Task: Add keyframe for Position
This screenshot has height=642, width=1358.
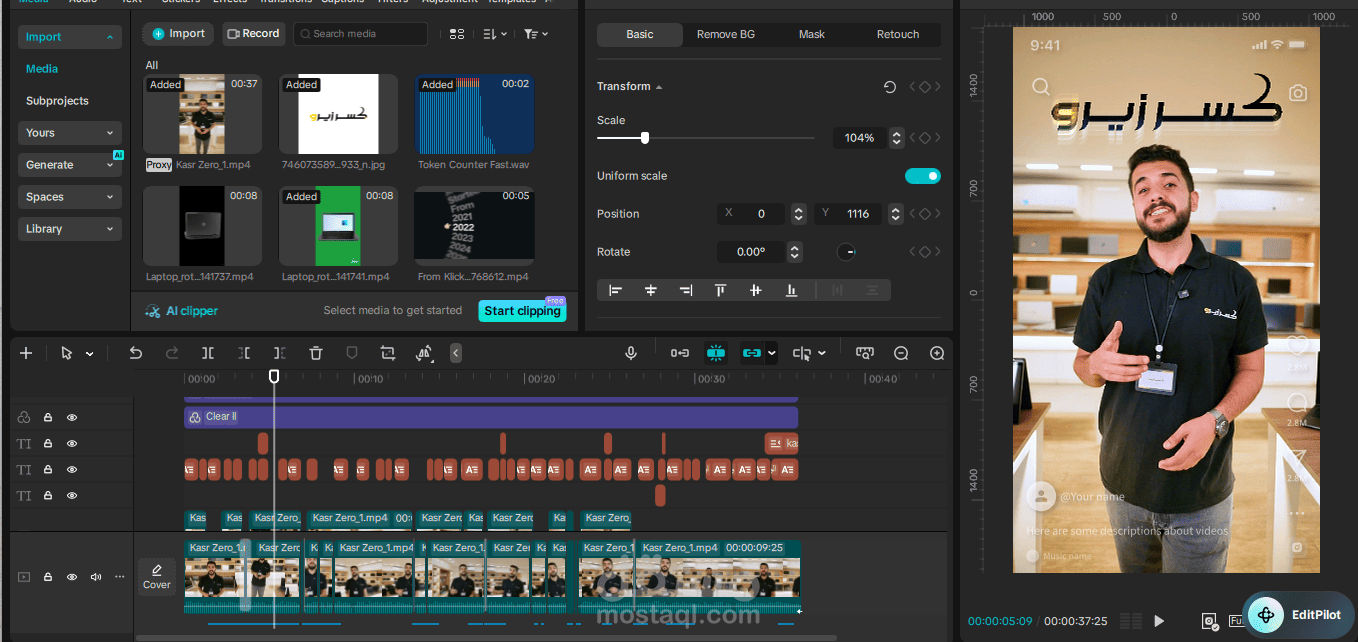Action: point(925,214)
